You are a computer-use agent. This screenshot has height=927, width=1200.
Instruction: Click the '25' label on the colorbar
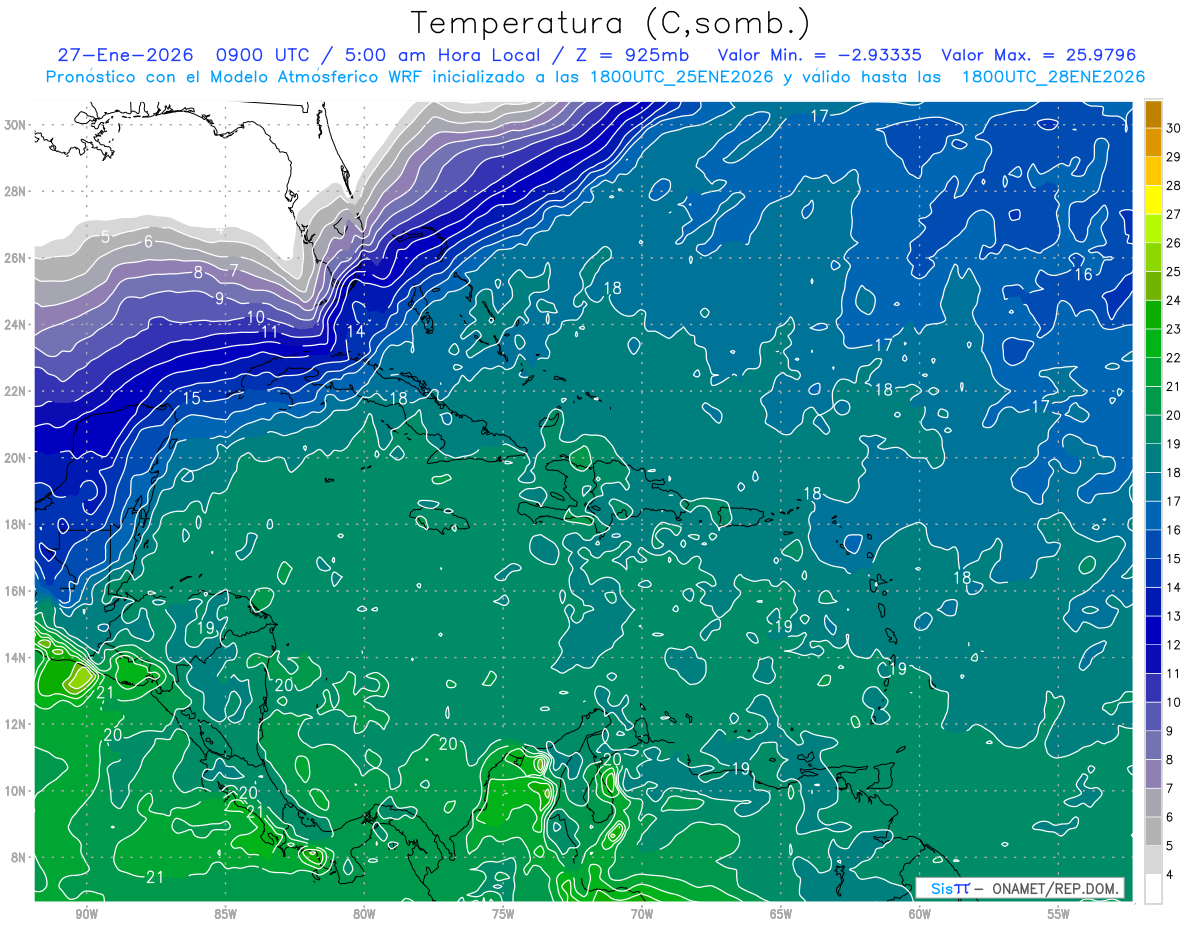click(1174, 272)
